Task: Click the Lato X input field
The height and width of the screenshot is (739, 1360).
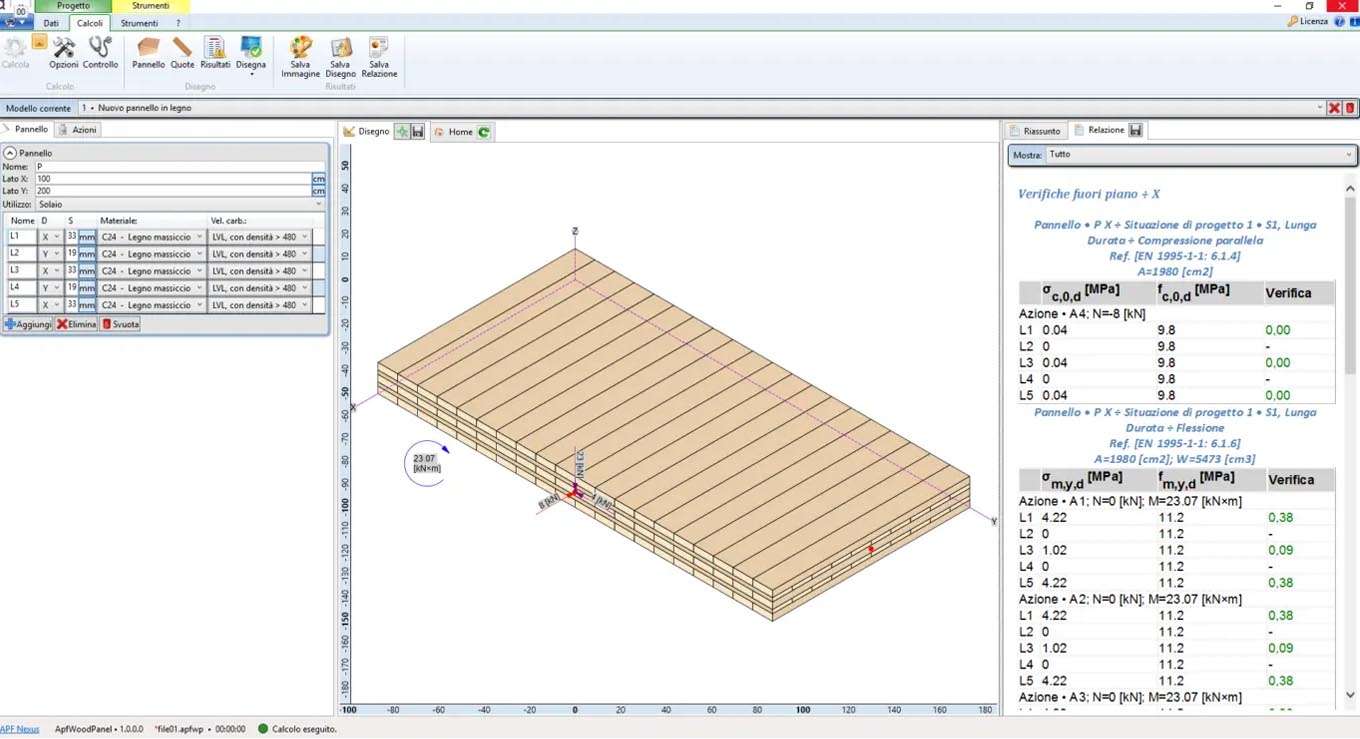Action: (x=172, y=179)
